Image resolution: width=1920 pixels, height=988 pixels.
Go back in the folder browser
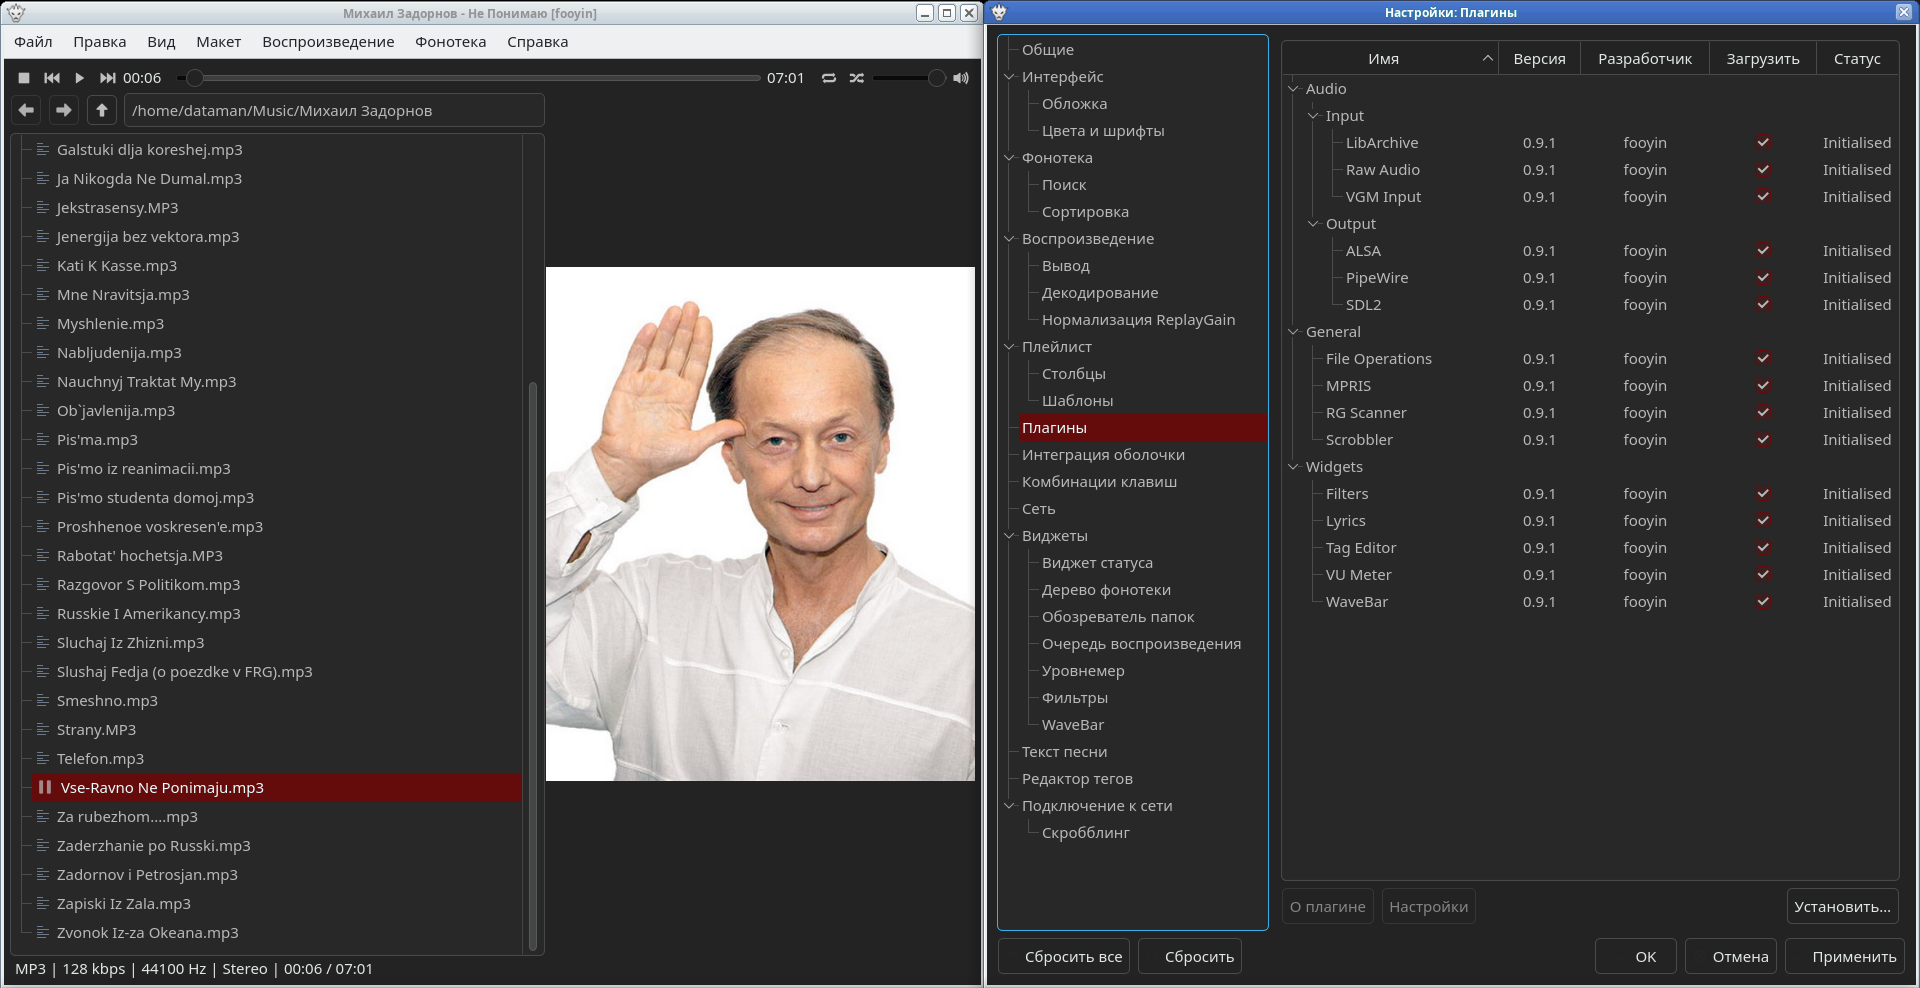[27, 110]
